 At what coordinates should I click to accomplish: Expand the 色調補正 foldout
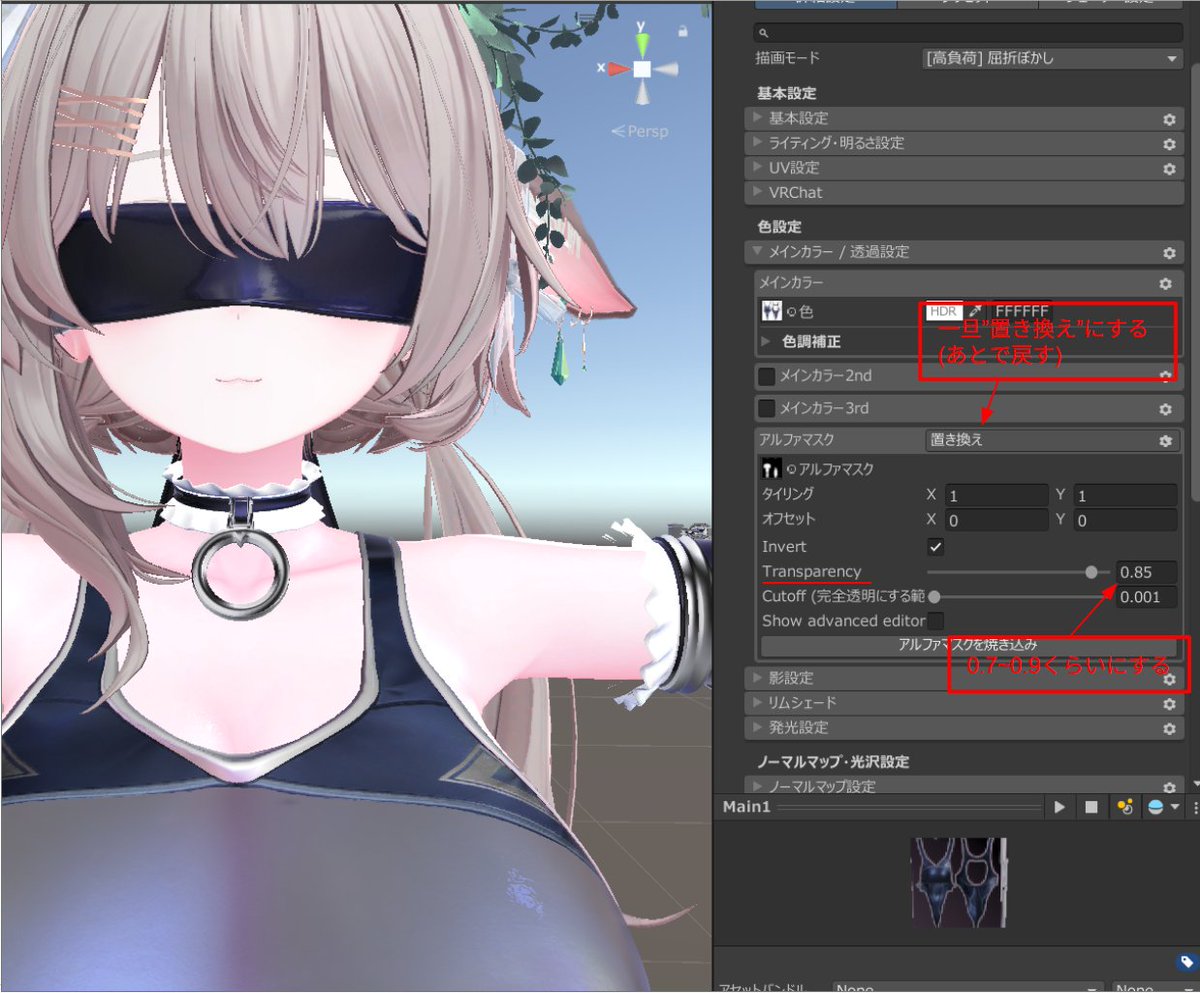click(x=766, y=341)
